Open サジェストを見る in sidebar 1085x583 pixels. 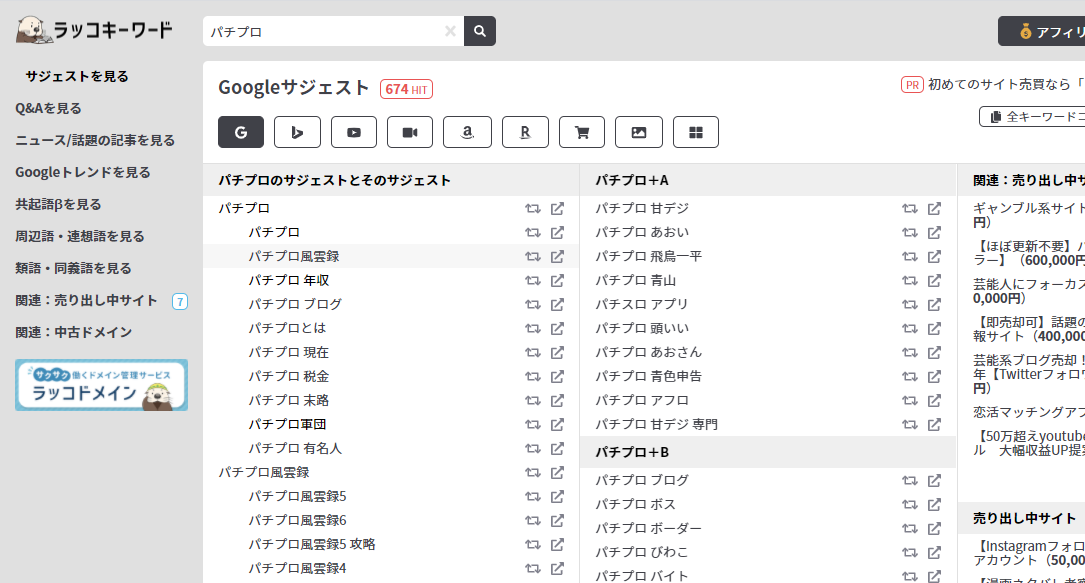pos(77,76)
